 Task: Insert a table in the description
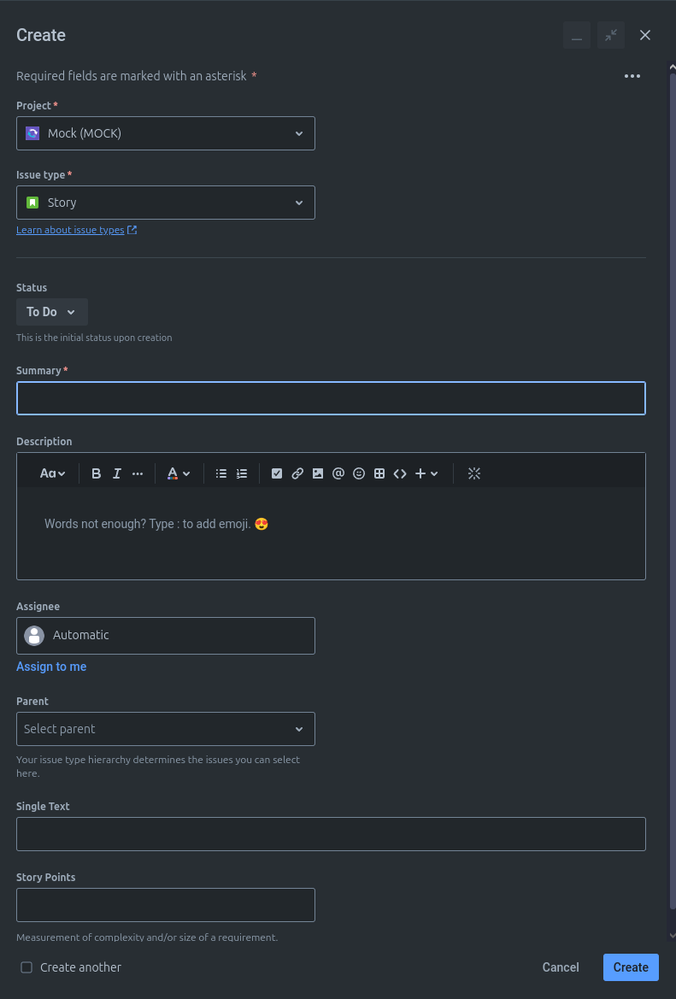pos(379,473)
